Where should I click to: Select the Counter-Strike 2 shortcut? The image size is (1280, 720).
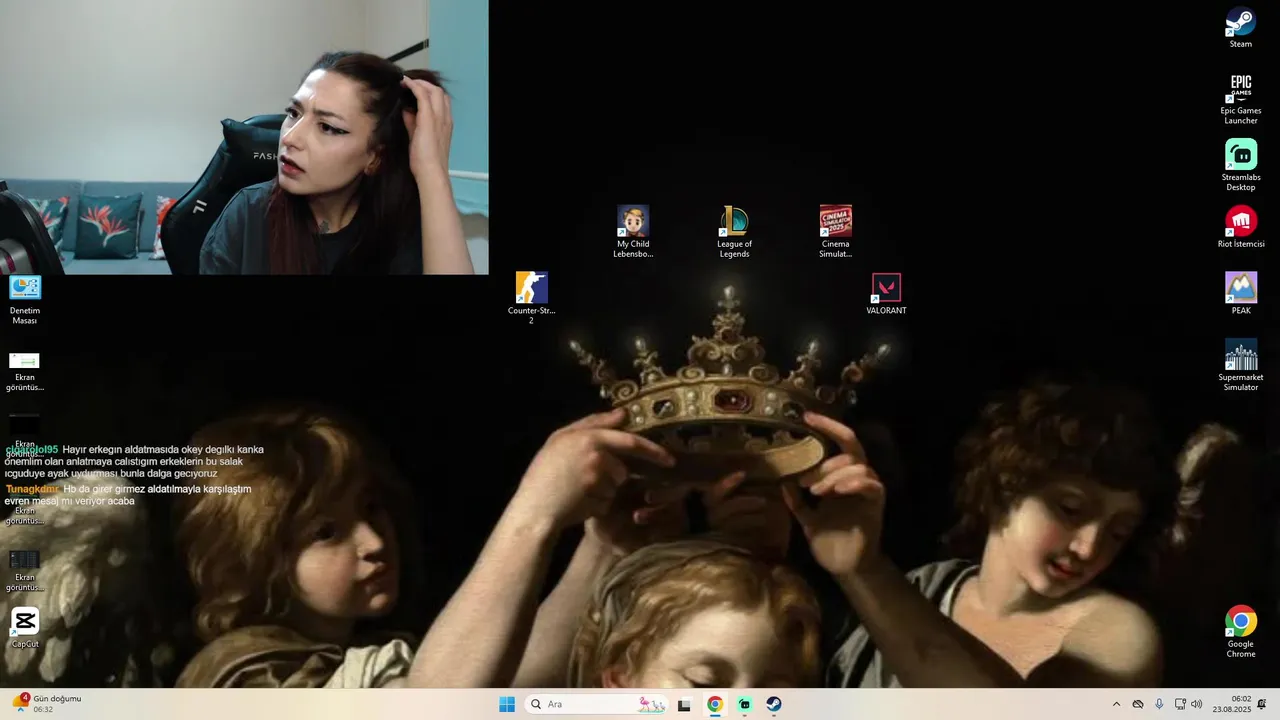coord(531,298)
